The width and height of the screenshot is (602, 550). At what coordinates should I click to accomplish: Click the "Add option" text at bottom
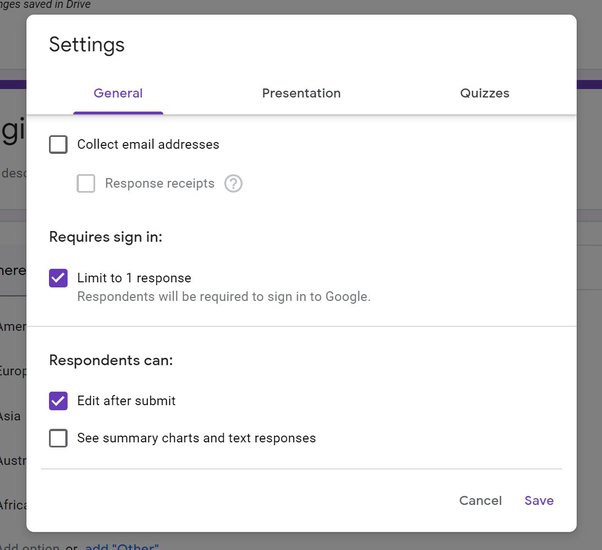[30, 545]
